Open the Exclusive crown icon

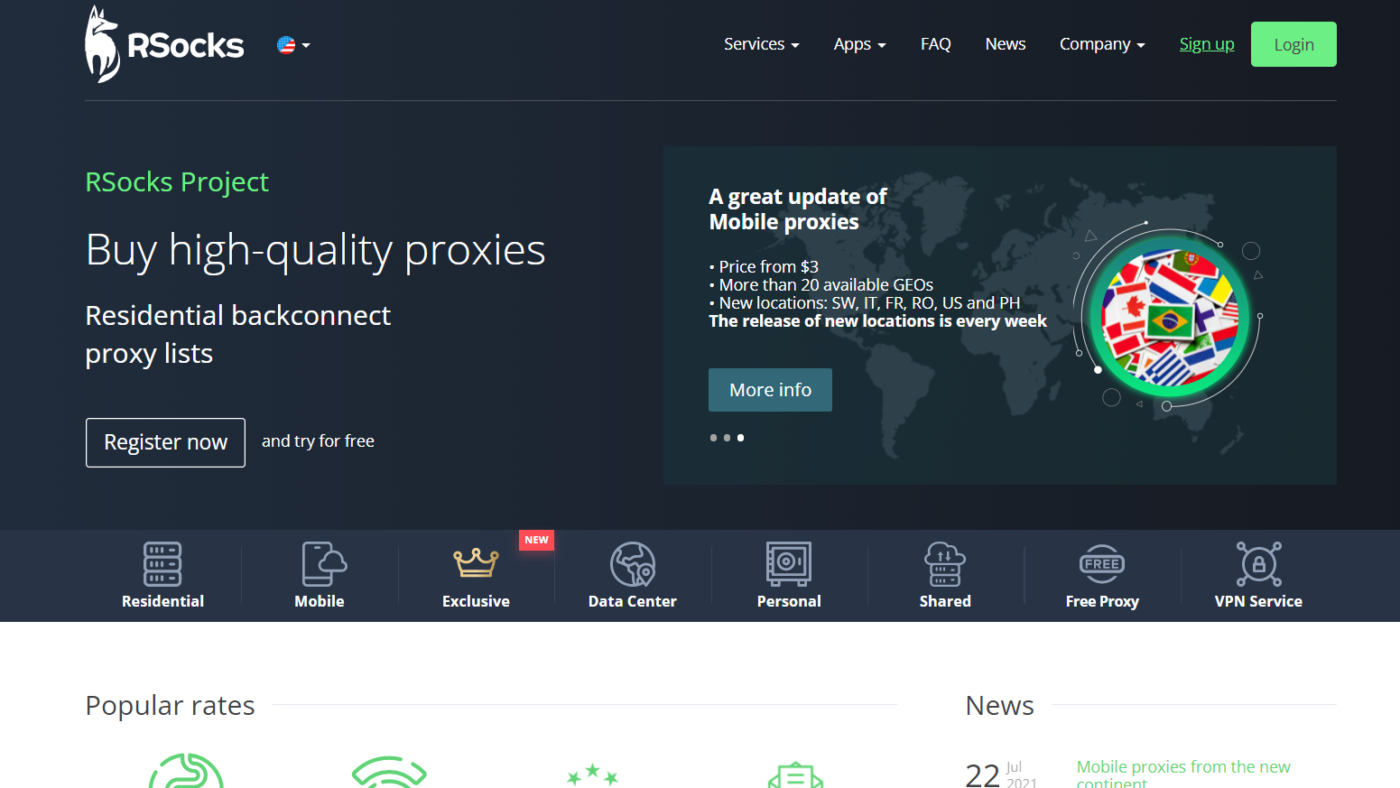(x=476, y=563)
